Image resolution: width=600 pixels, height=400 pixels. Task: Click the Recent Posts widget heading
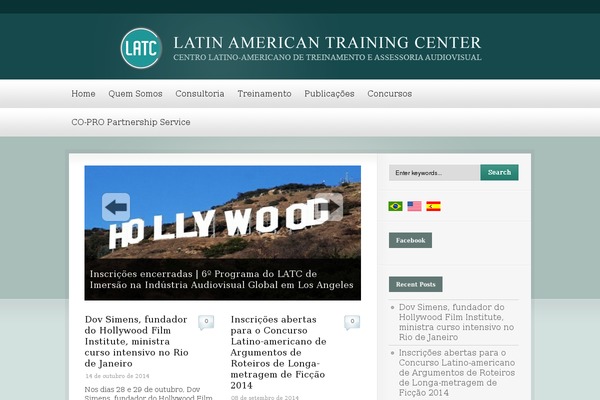pyautogui.click(x=416, y=284)
